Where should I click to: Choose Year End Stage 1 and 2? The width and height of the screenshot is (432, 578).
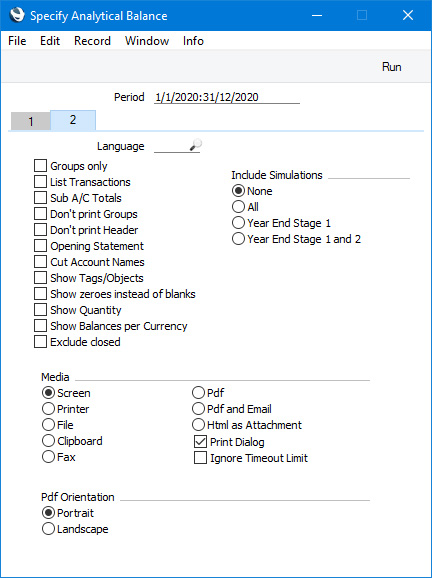tap(238, 239)
